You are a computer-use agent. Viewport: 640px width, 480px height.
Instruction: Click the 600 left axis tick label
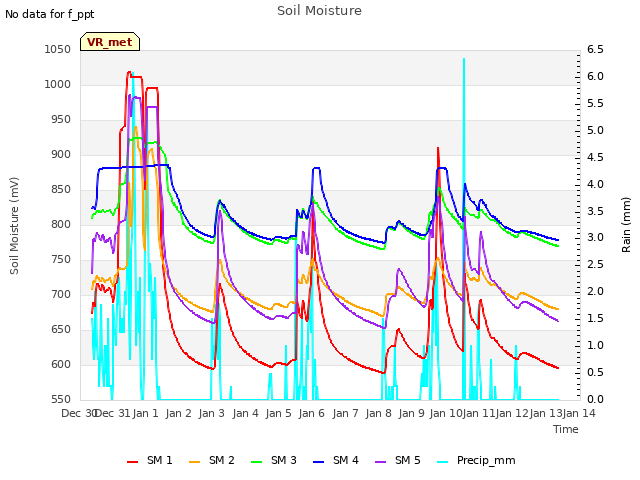tap(61, 364)
